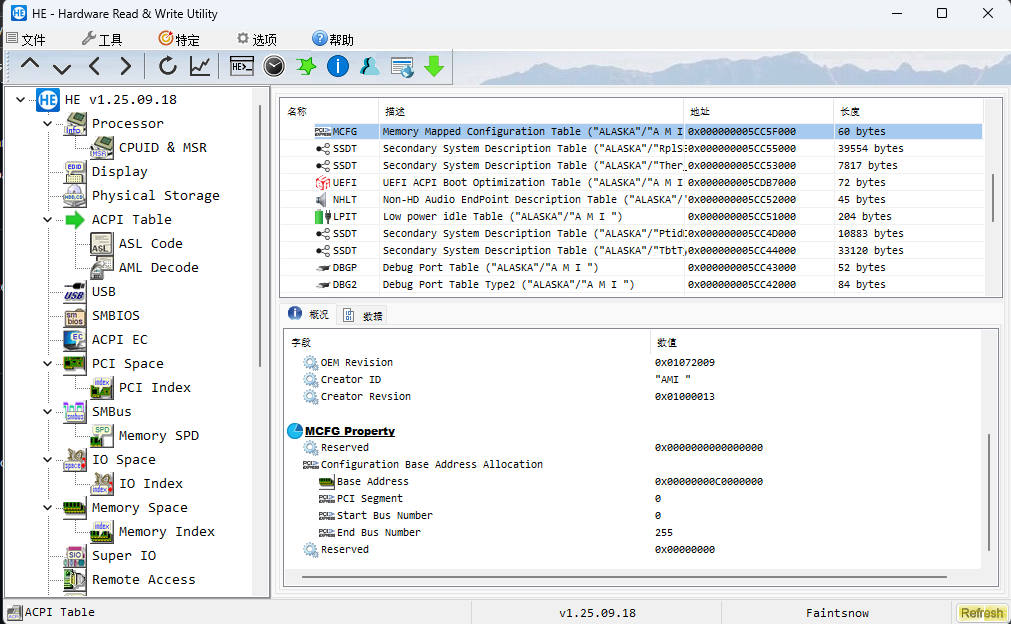This screenshot has width=1011, height=624.
Task: Collapse the SMBus tree node
Action: tap(48, 411)
